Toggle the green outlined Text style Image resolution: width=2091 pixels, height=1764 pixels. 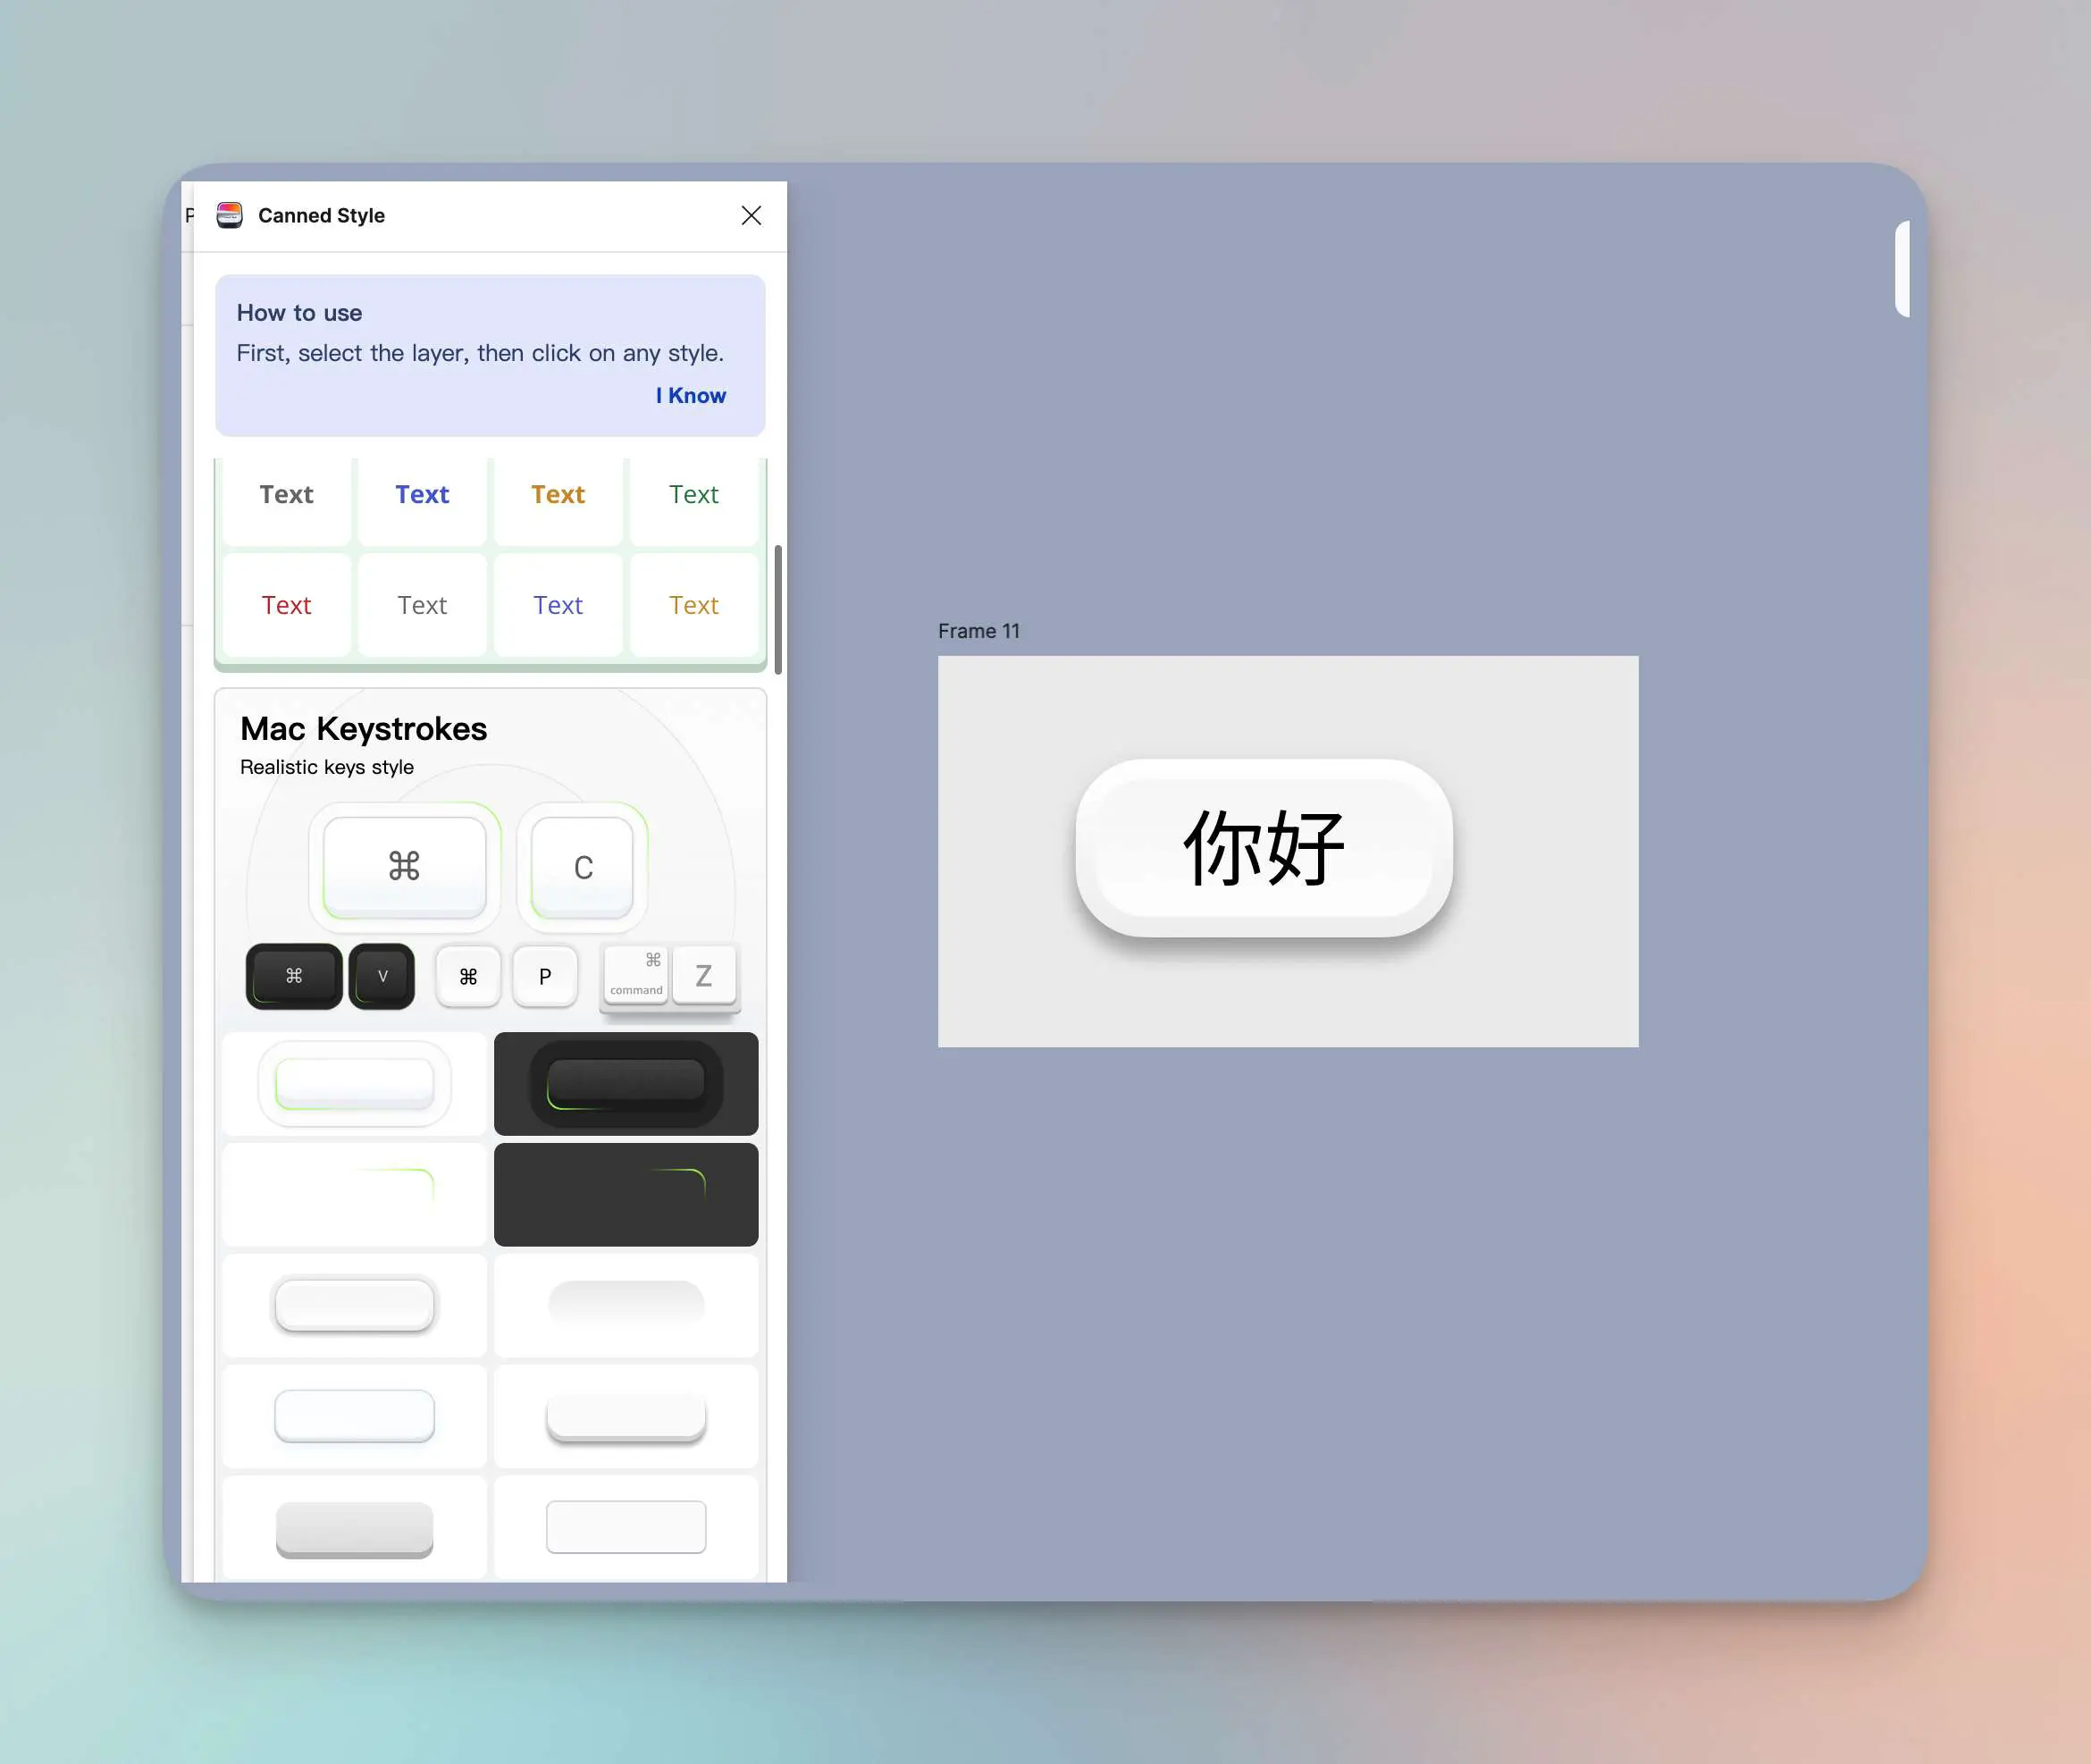click(x=693, y=493)
